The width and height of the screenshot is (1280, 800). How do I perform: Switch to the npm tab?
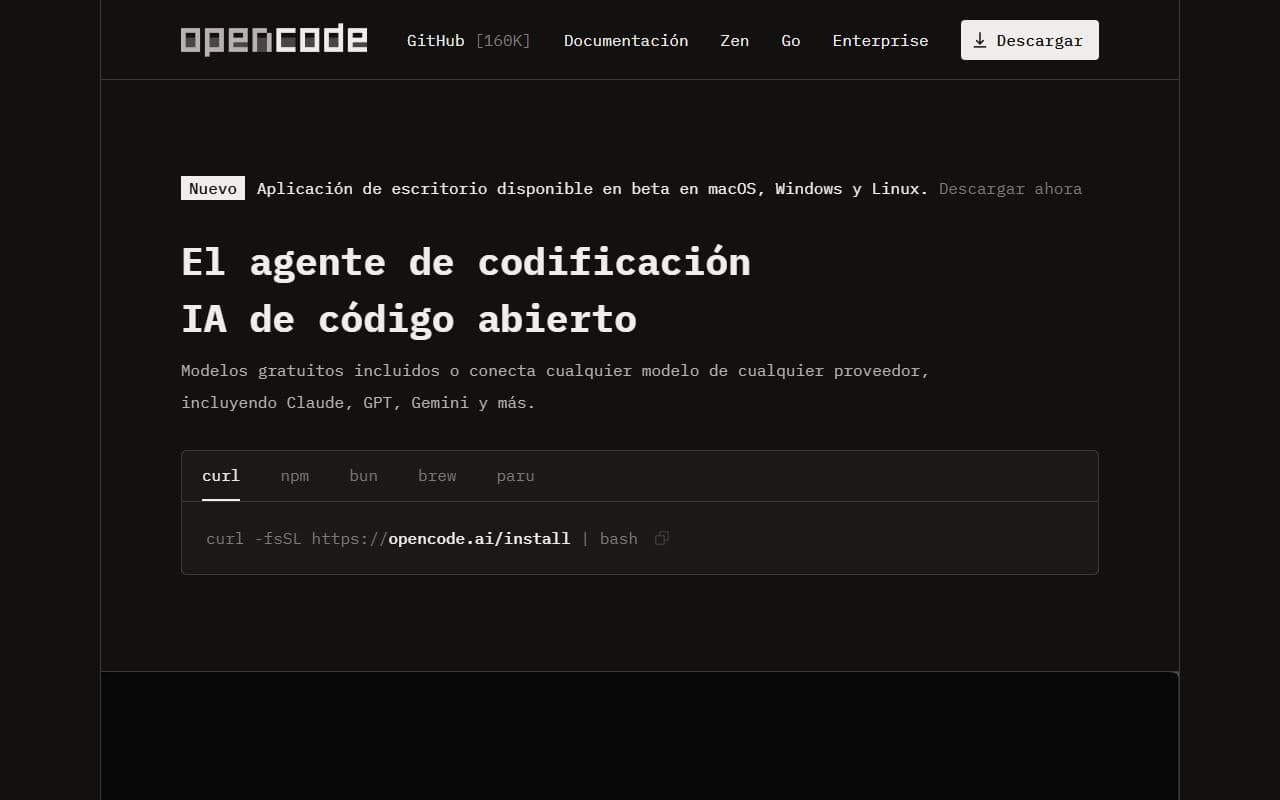(x=295, y=476)
